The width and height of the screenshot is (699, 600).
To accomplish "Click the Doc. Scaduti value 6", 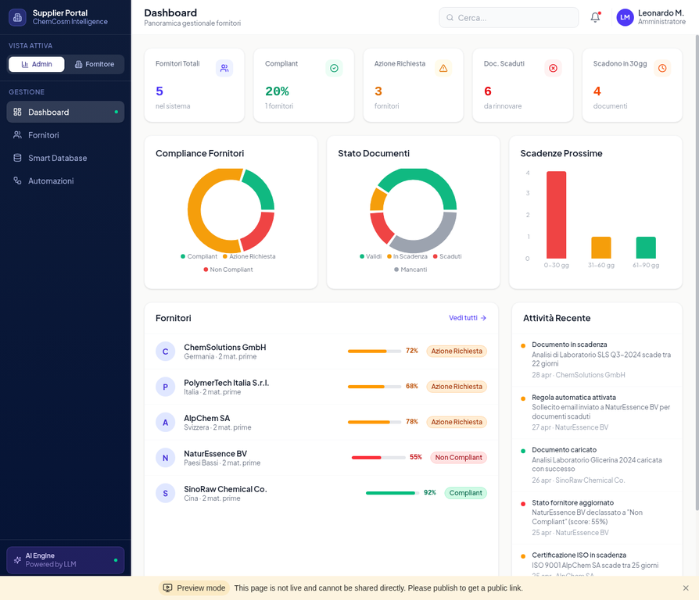I will click(488, 91).
